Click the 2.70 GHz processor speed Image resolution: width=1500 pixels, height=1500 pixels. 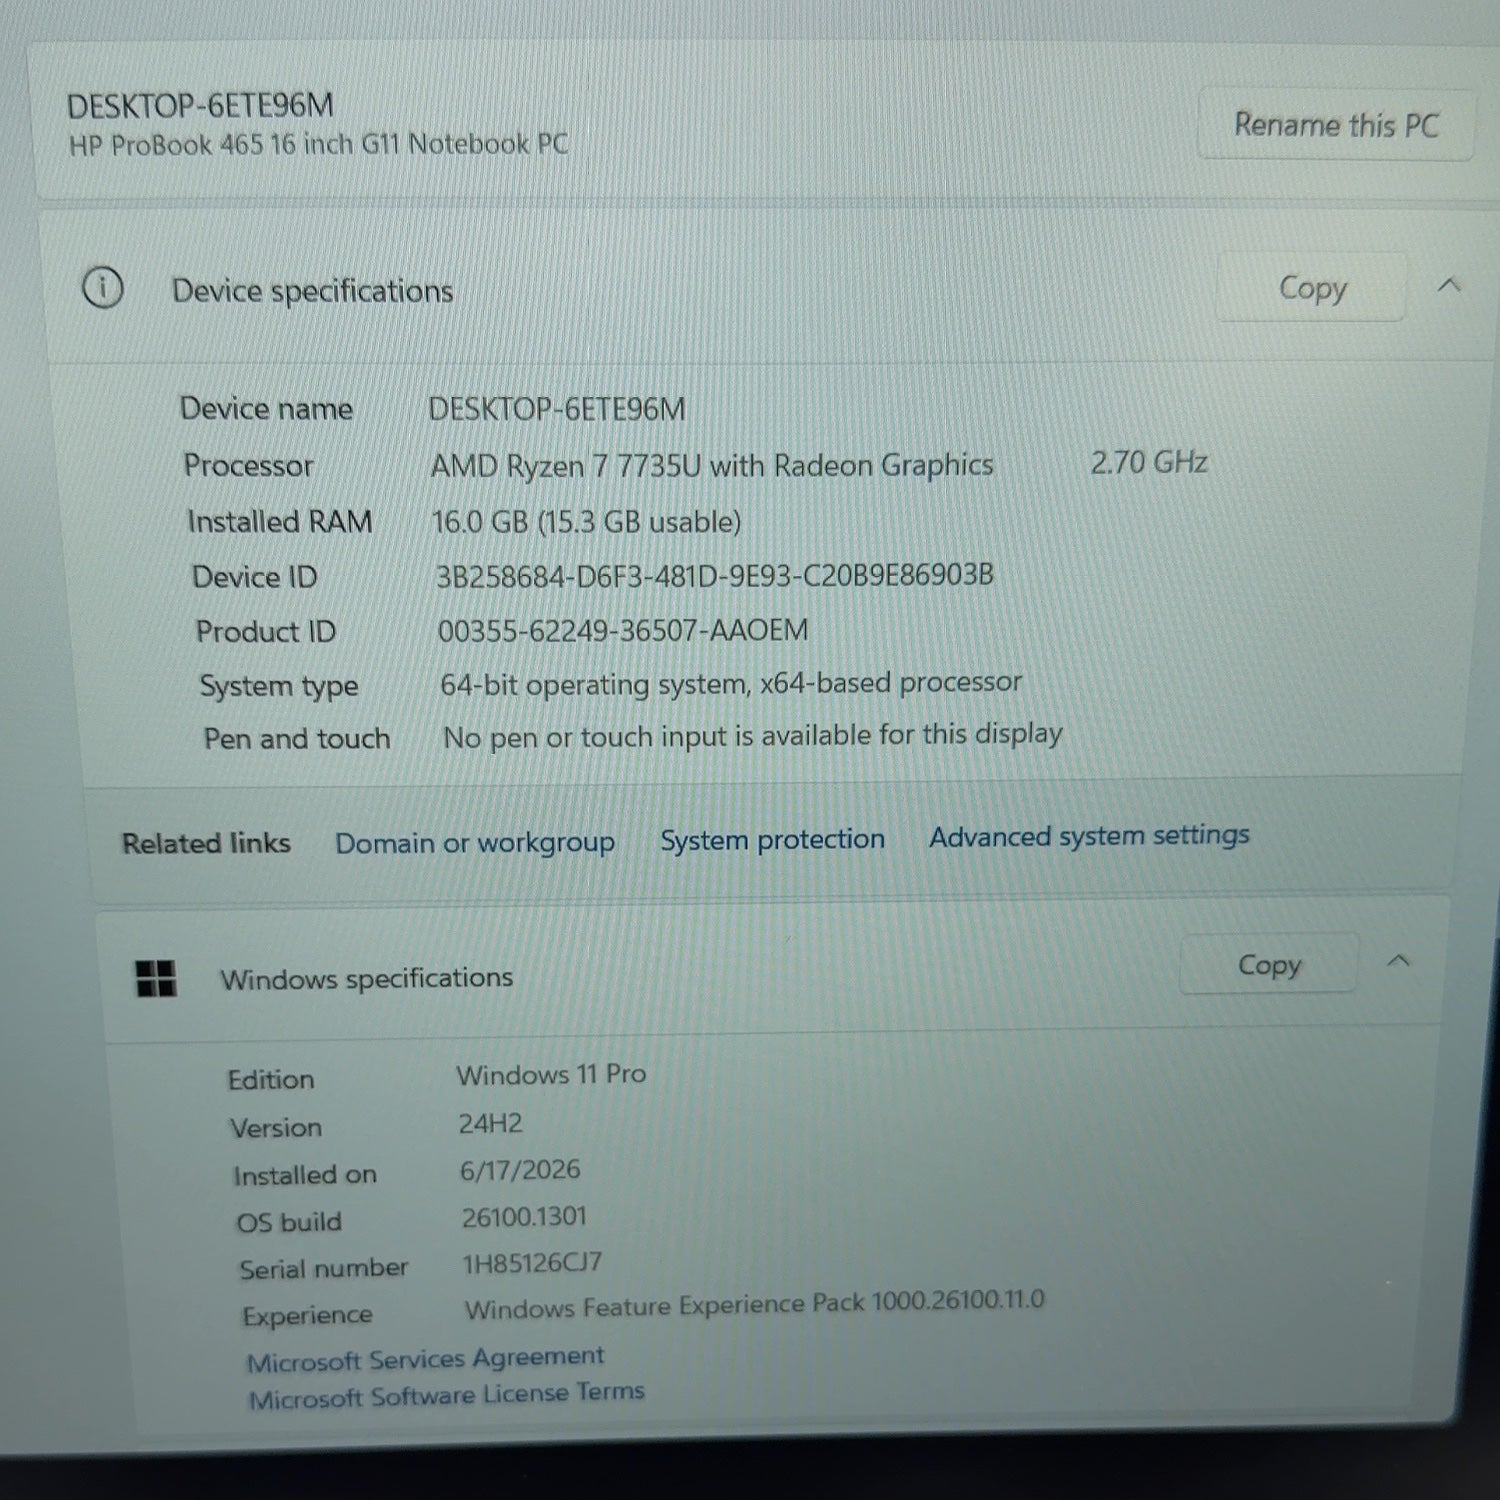(1149, 462)
